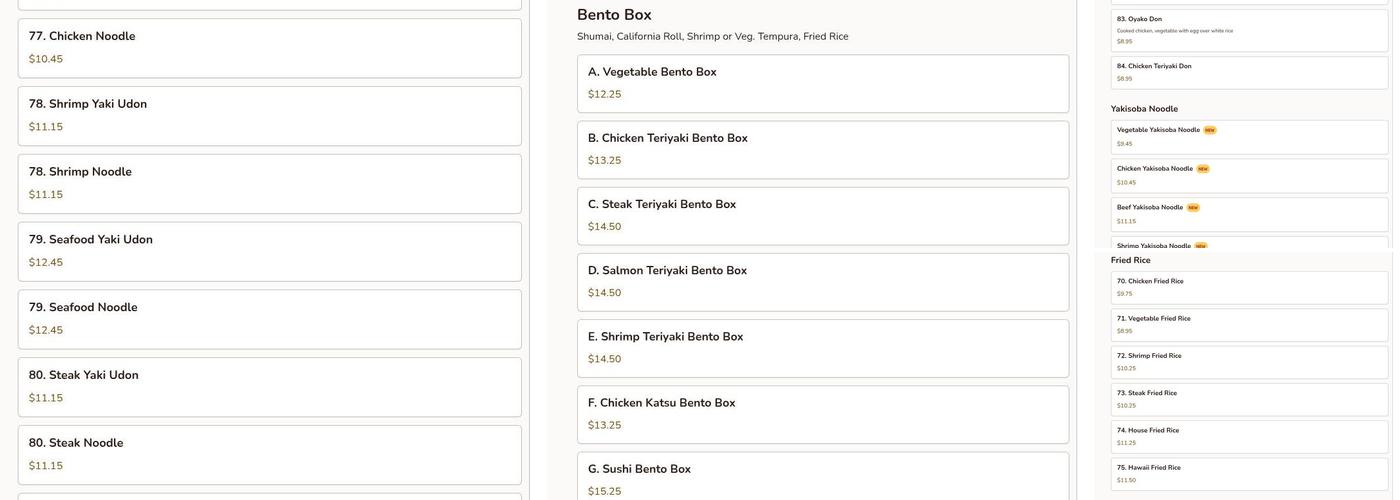Screen dimensions: 1400x500
Task: Pick 74. House Fried Rice
Action: click(1249, 437)
